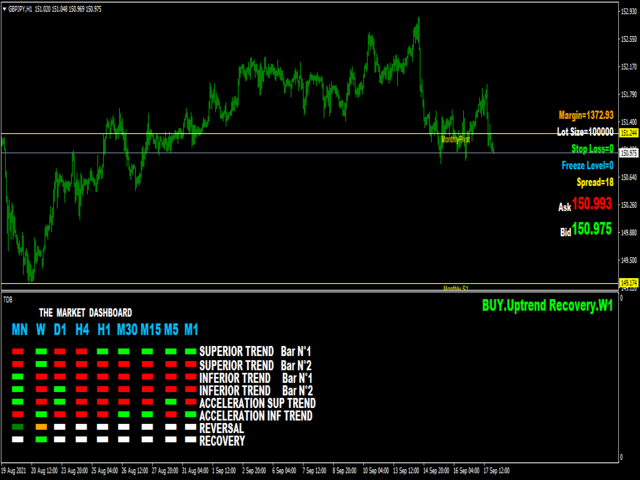640x480 pixels.
Task: Click the white MN square in RECOVERY row
Action: 18,440
